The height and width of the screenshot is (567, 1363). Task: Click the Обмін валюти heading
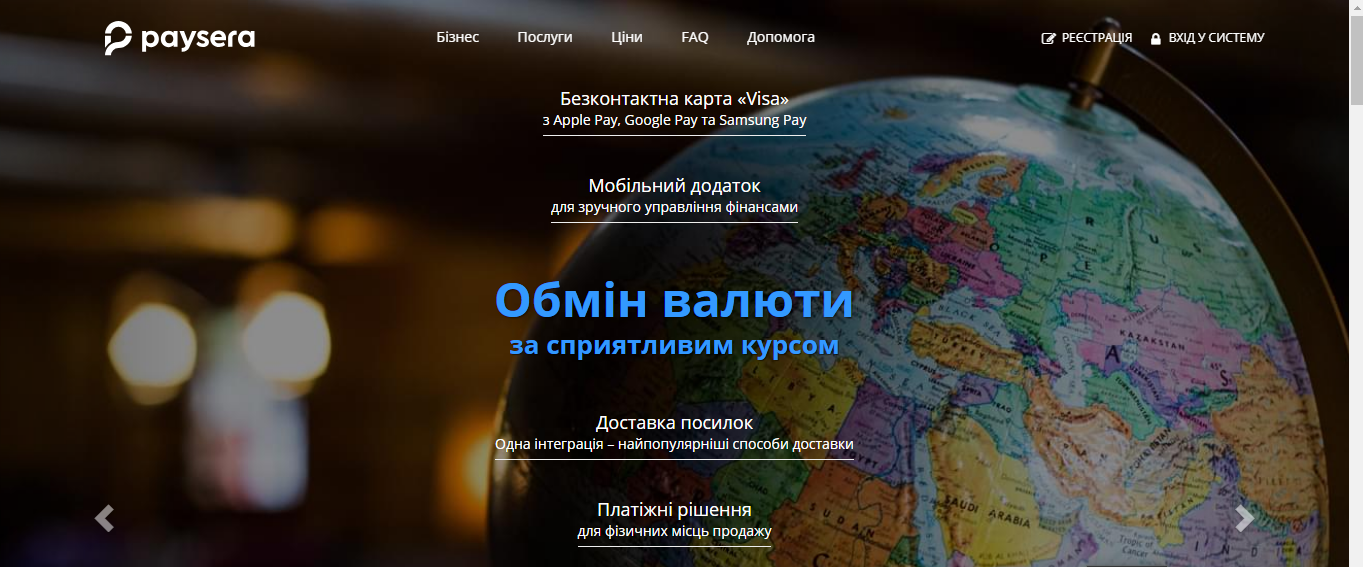(x=674, y=300)
